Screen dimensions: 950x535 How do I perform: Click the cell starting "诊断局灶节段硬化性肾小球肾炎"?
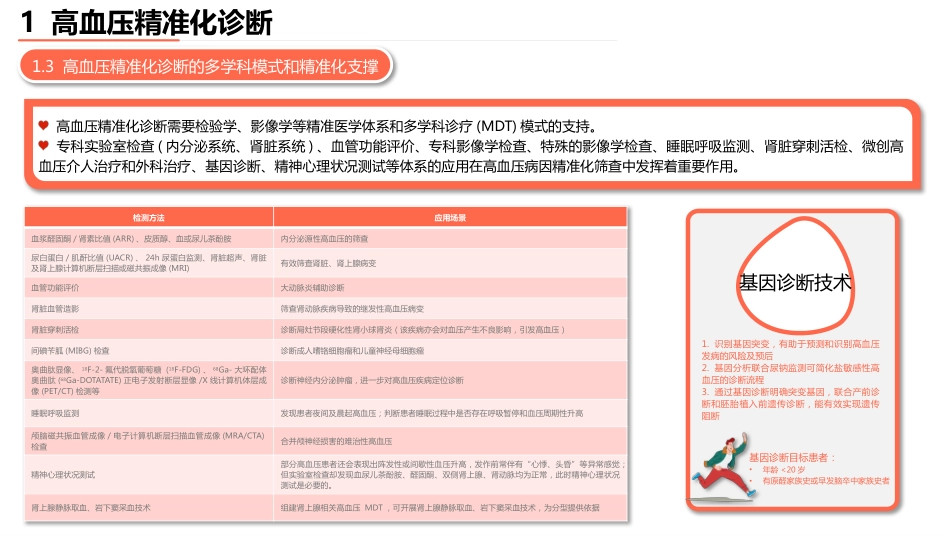(450, 330)
